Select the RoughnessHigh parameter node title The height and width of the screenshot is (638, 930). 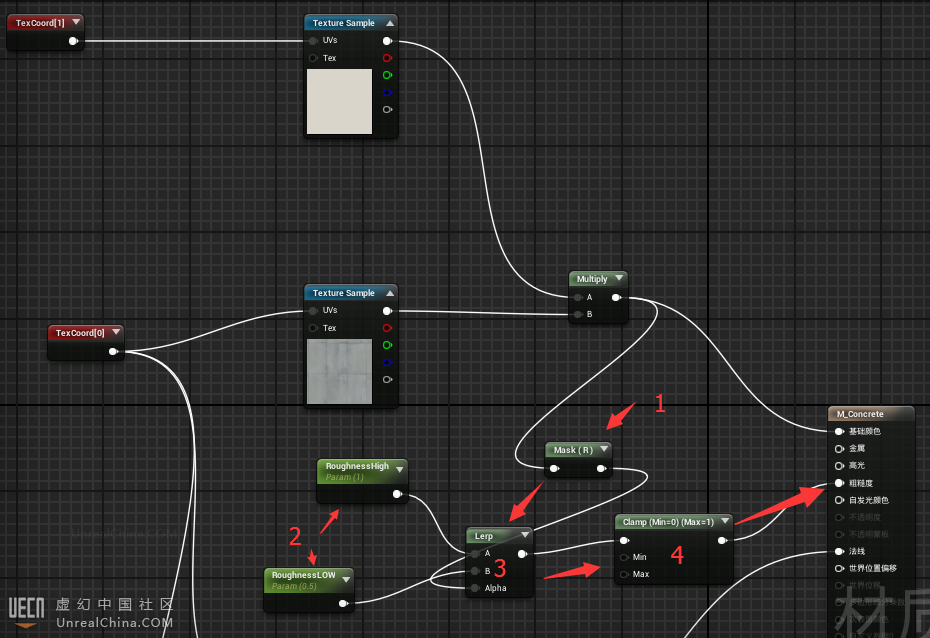point(356,466)
